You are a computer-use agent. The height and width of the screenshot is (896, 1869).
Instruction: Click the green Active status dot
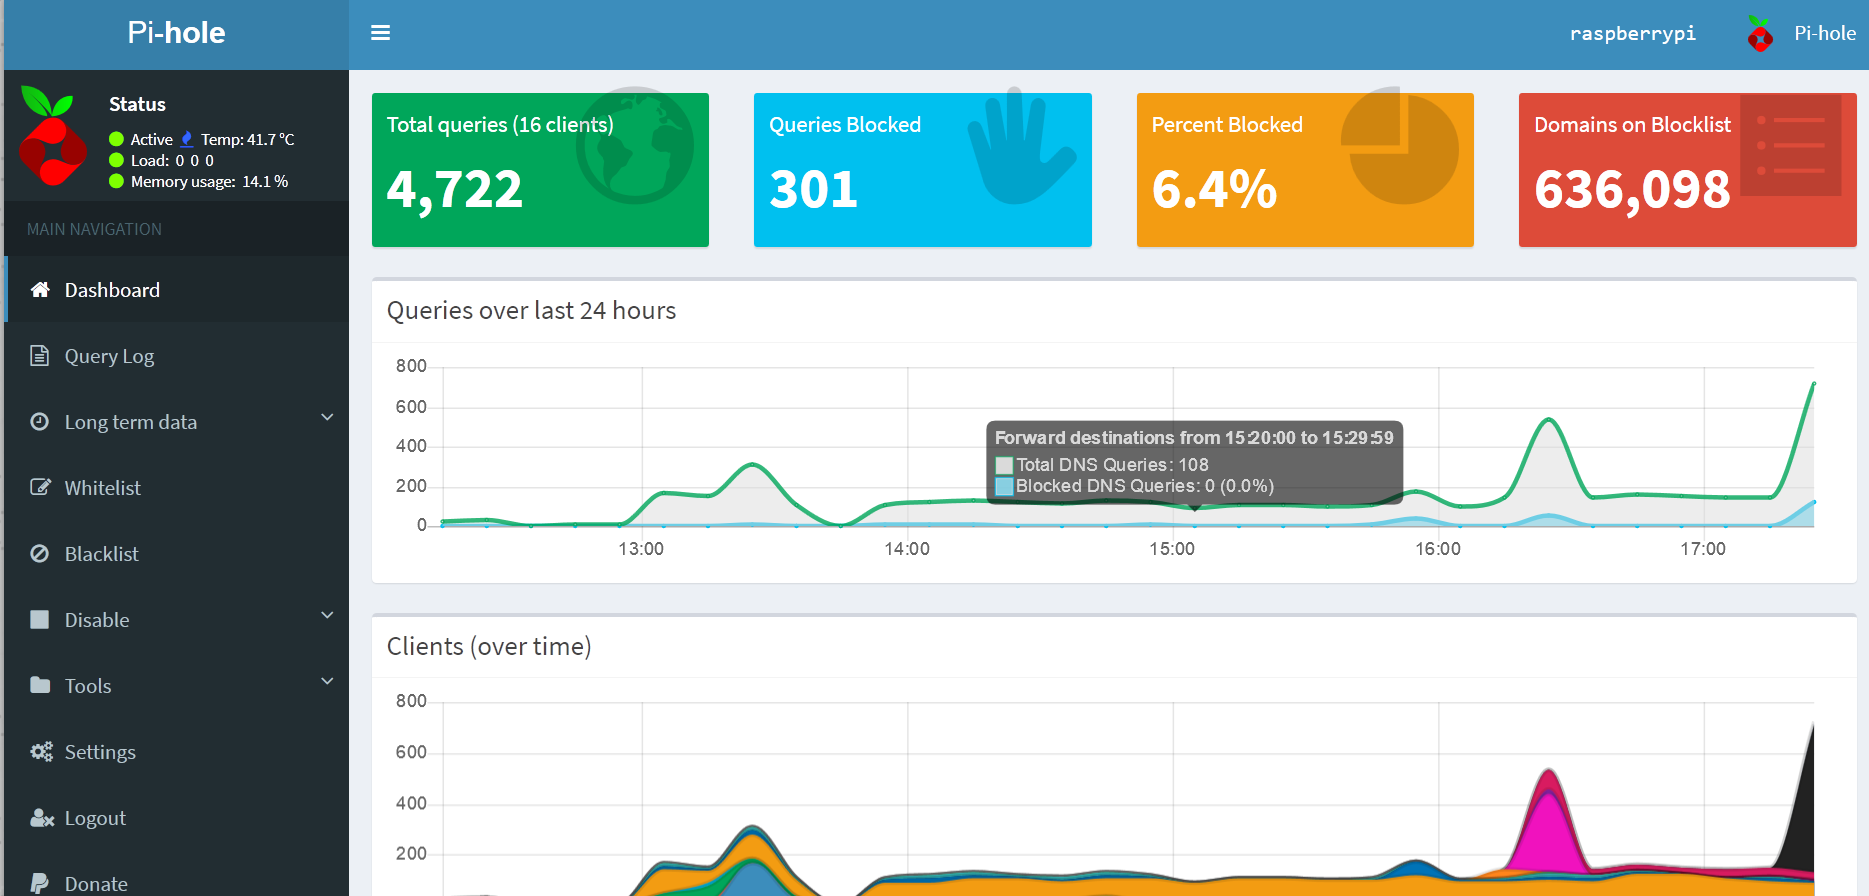pos(116,139)
